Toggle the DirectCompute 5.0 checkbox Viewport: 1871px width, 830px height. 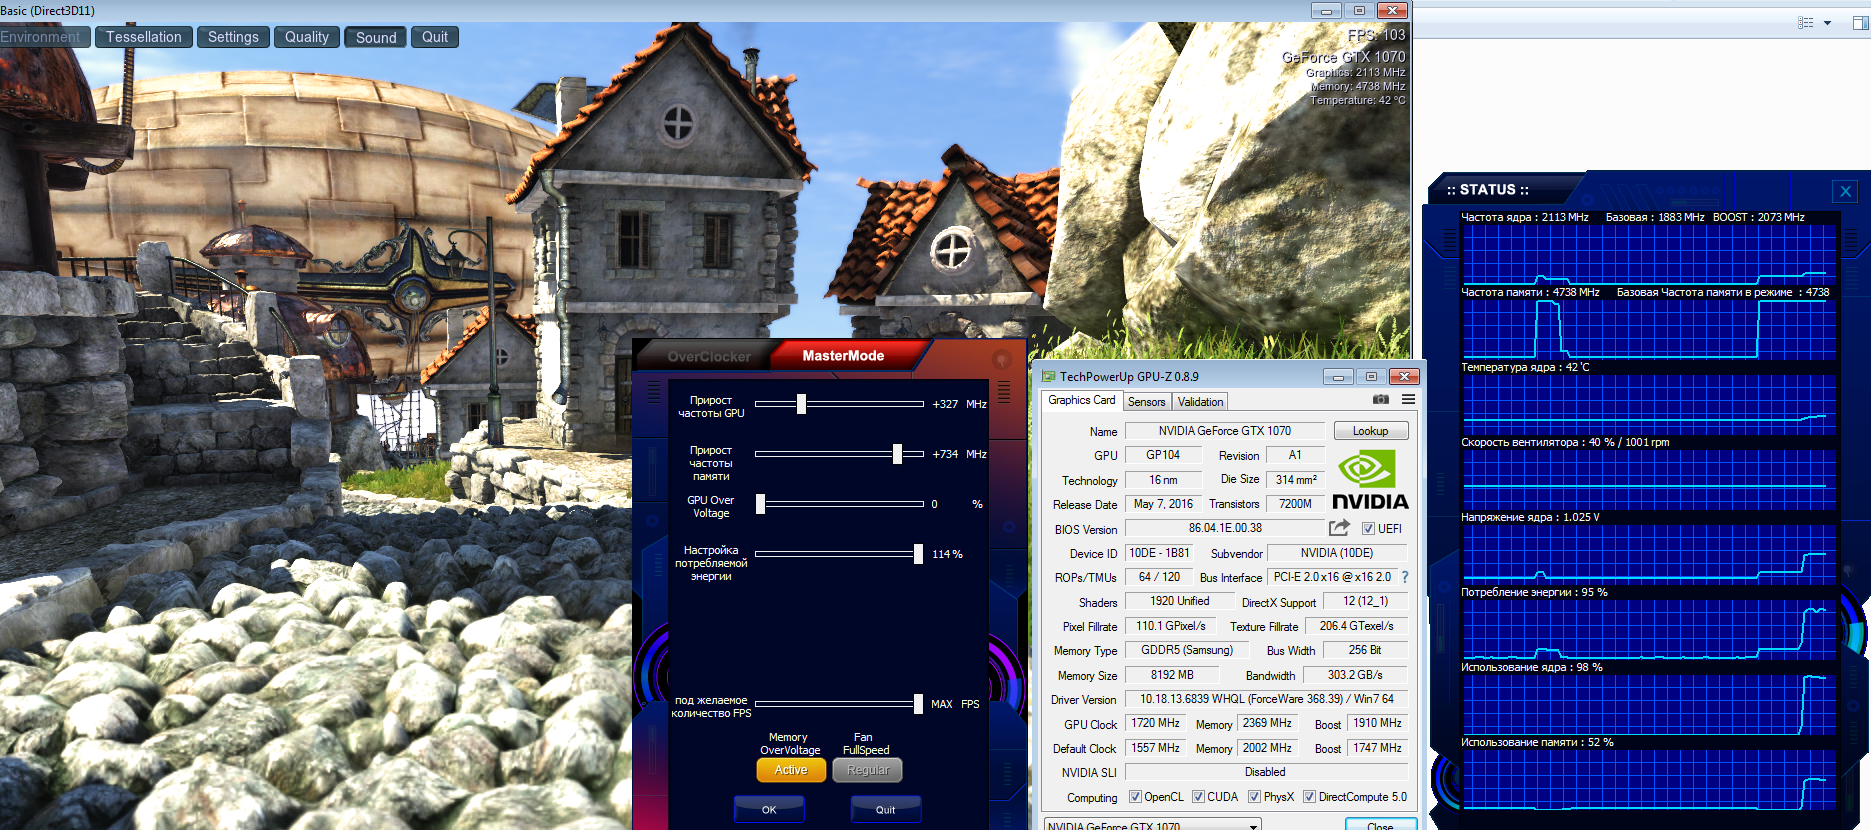click(1309, 797)
